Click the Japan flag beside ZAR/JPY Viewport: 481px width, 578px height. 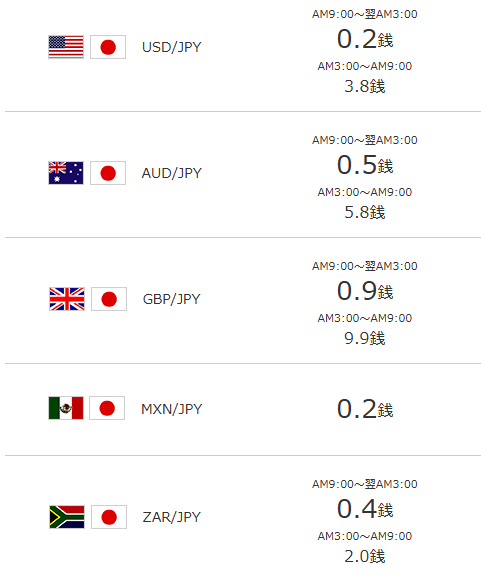tap(109, 517)
